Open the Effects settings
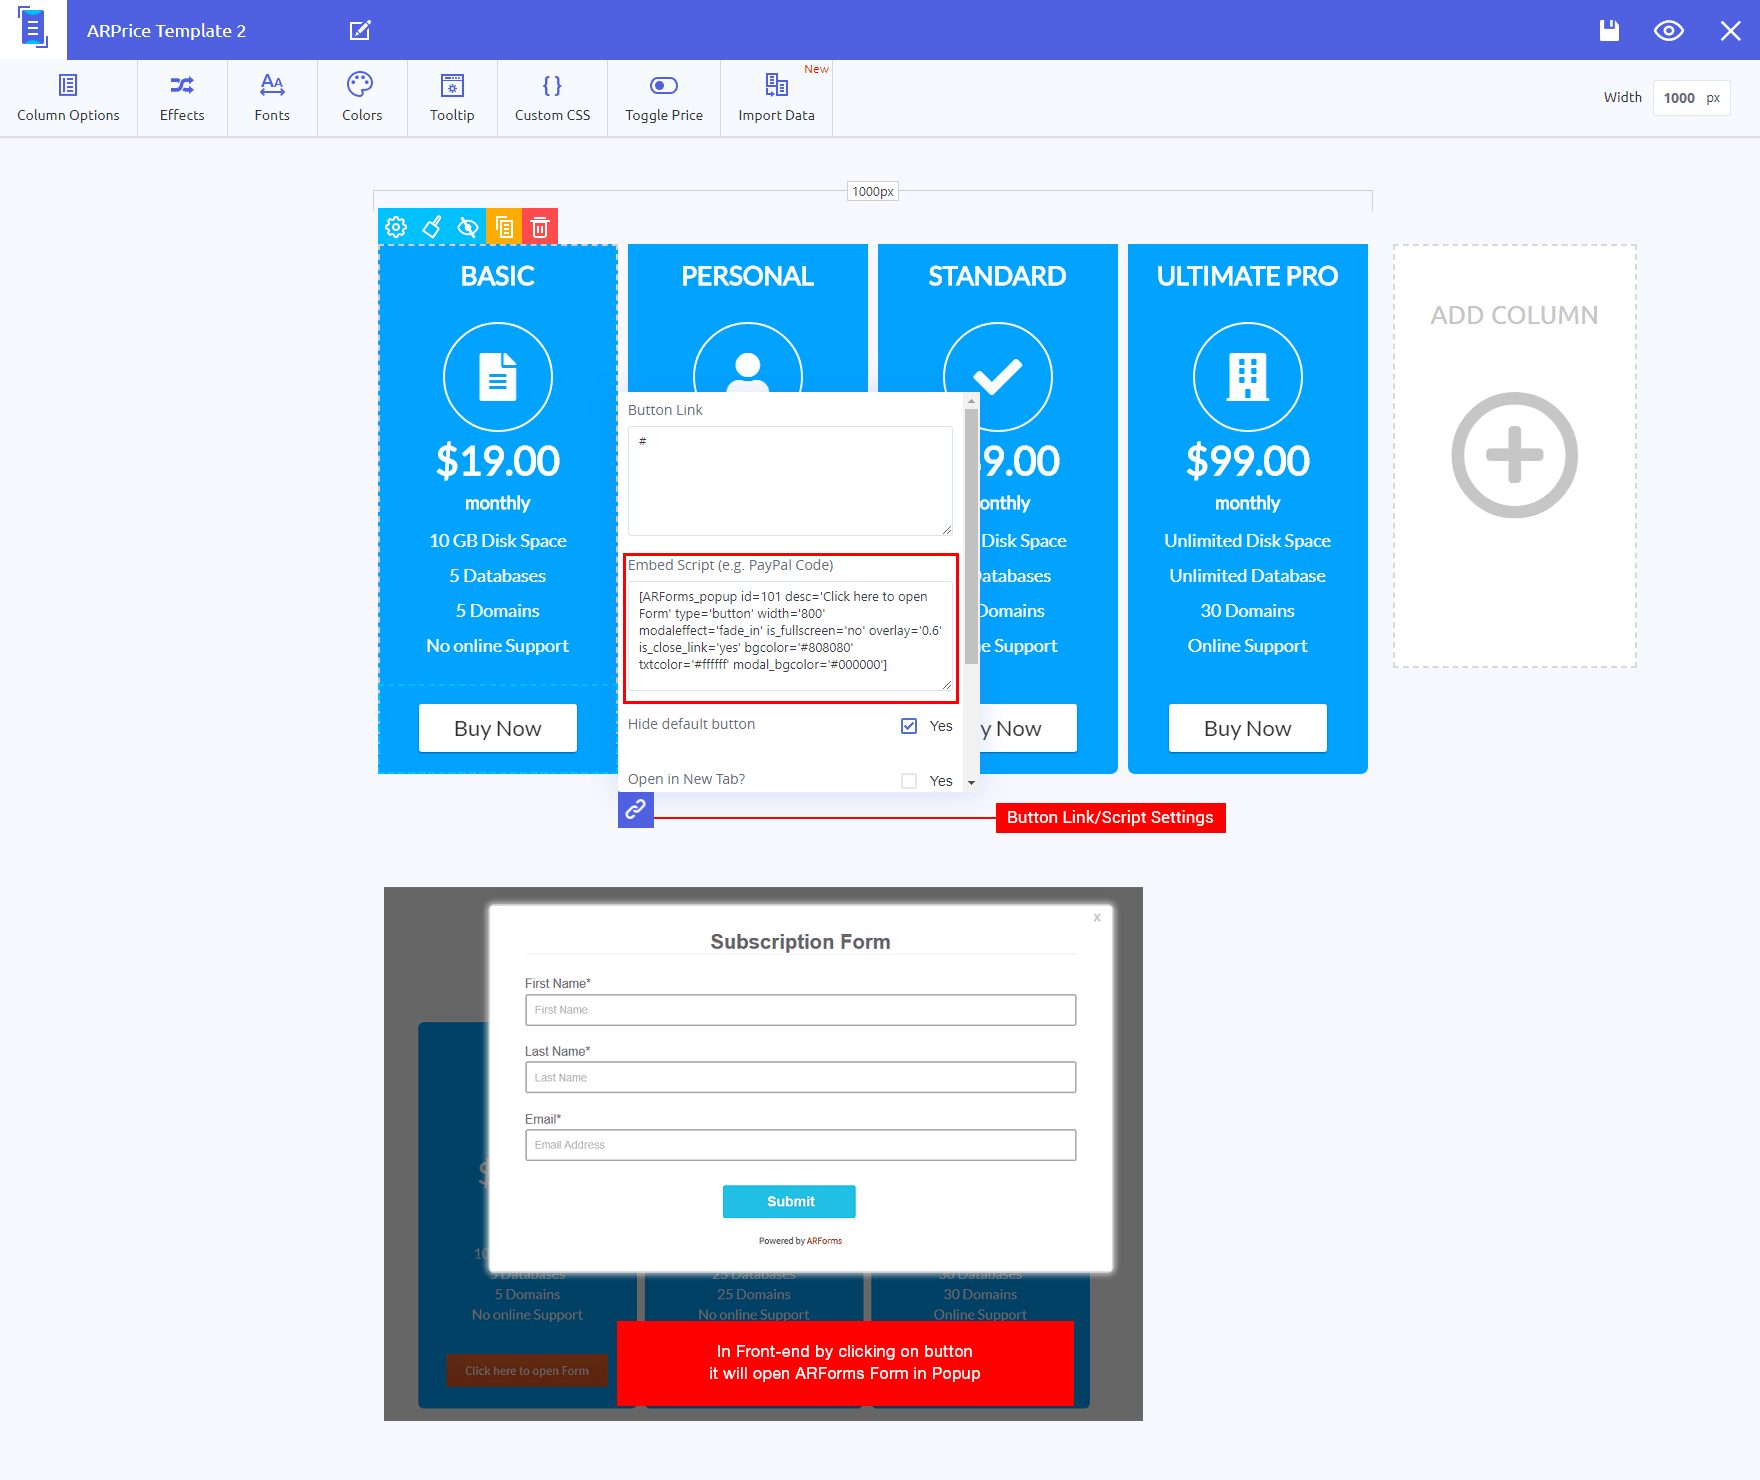This screenshot has width=1760, height=1480. 182,98
